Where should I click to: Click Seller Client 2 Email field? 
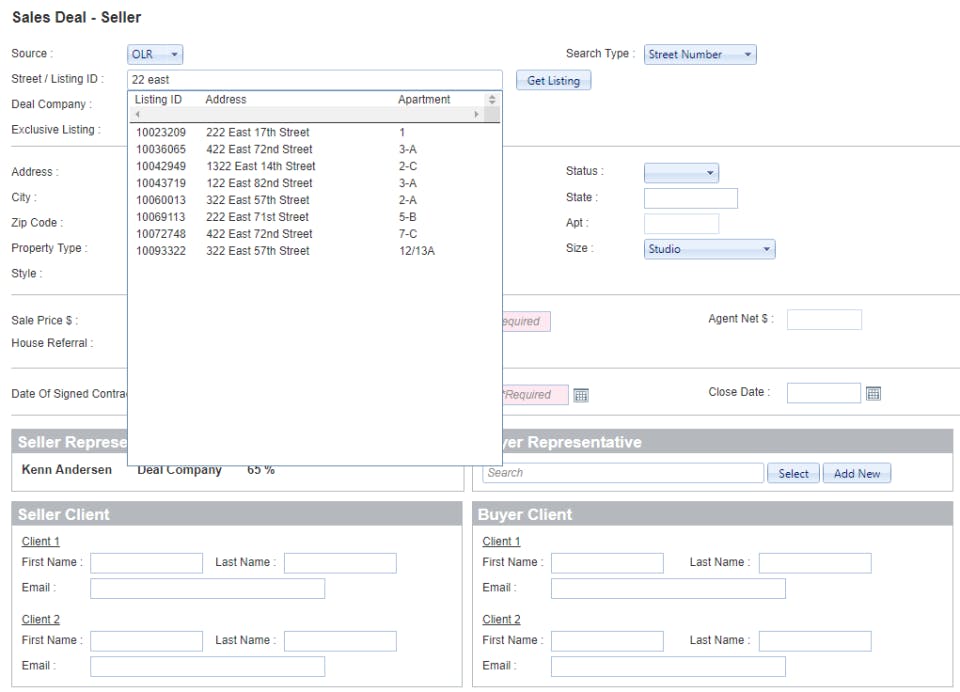coord(208,666)
